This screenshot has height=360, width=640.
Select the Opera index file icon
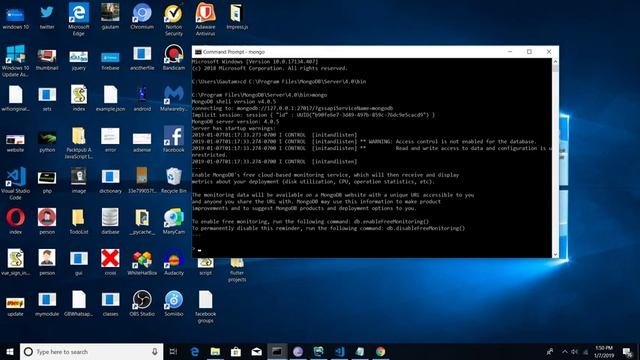[16, 221]
